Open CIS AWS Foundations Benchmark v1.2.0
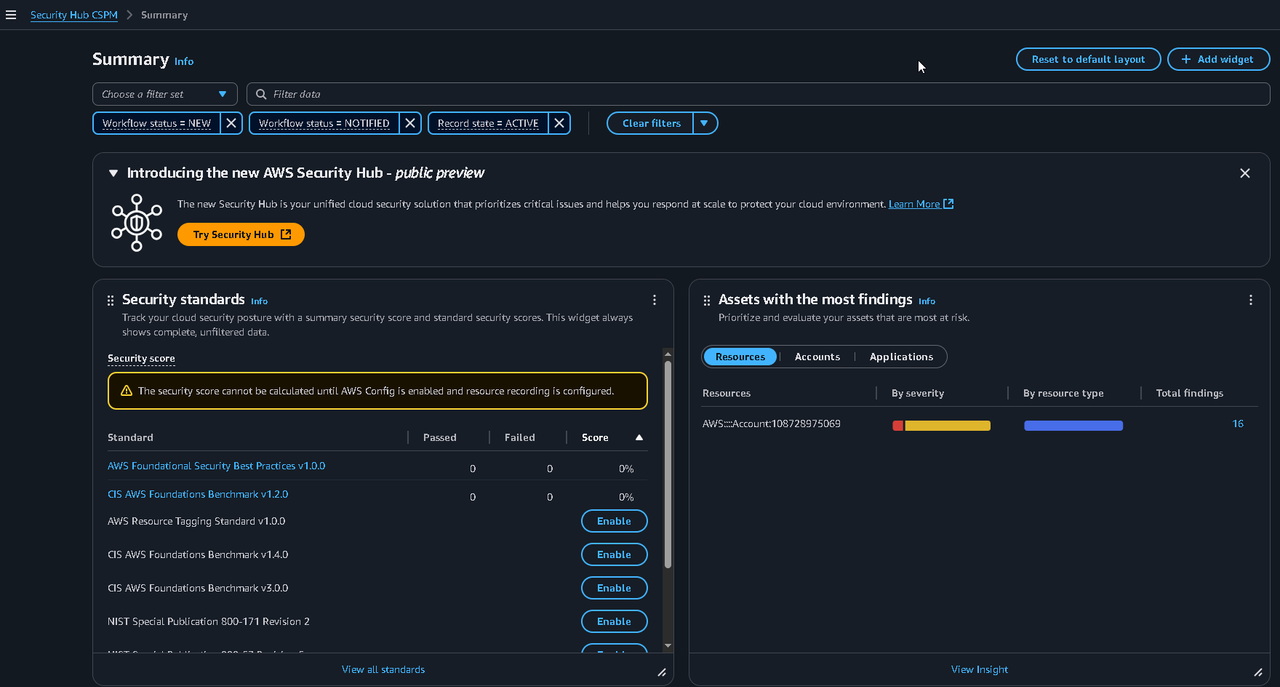This screenshot has height=687, width=1280. (198, 494)
